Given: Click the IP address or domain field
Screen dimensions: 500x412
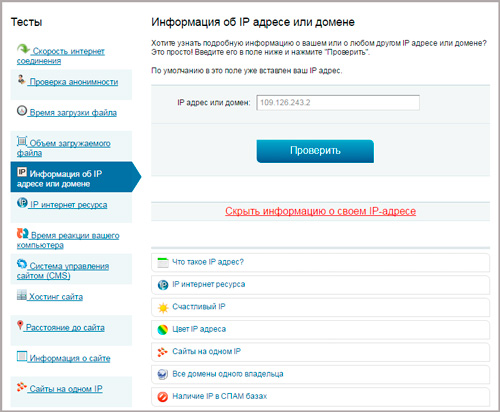Looking at the screenshot, I should click(x=338, y=103).
